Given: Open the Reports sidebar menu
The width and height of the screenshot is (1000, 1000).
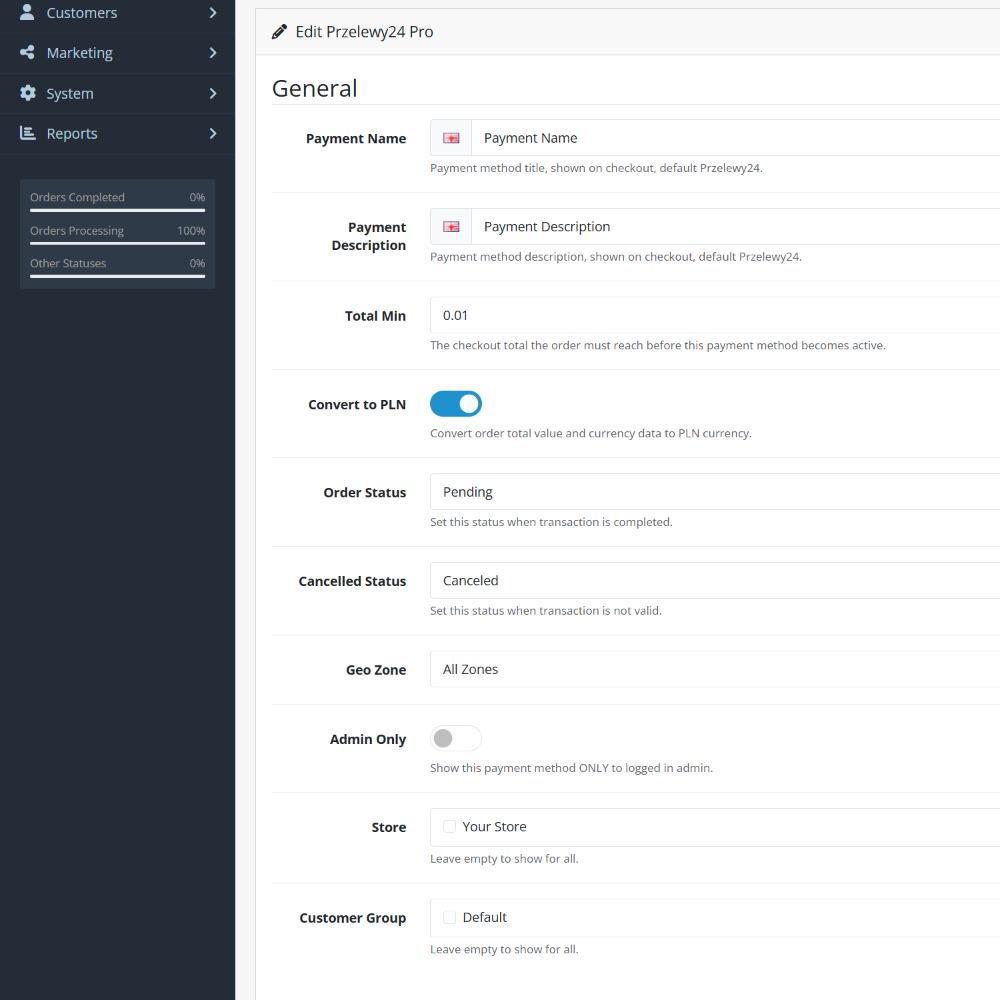Looking at the screenshot, I should pyautogui.click(x=117, y=133).
